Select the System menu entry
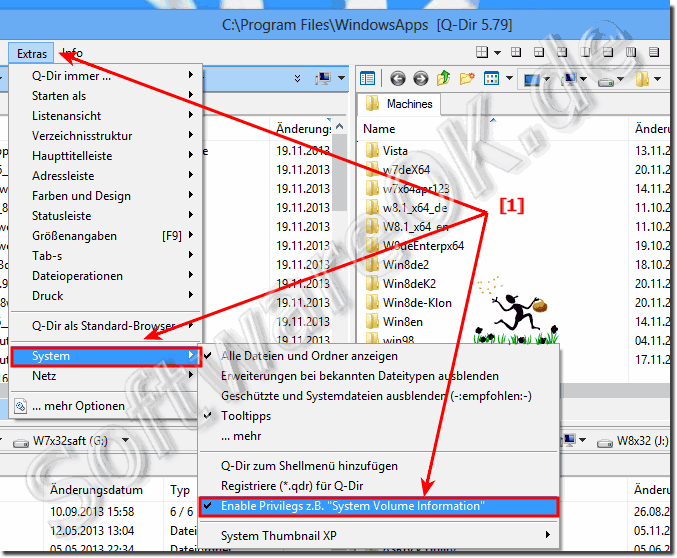Screen dimensions: 677x558 (x=106, y=356)
